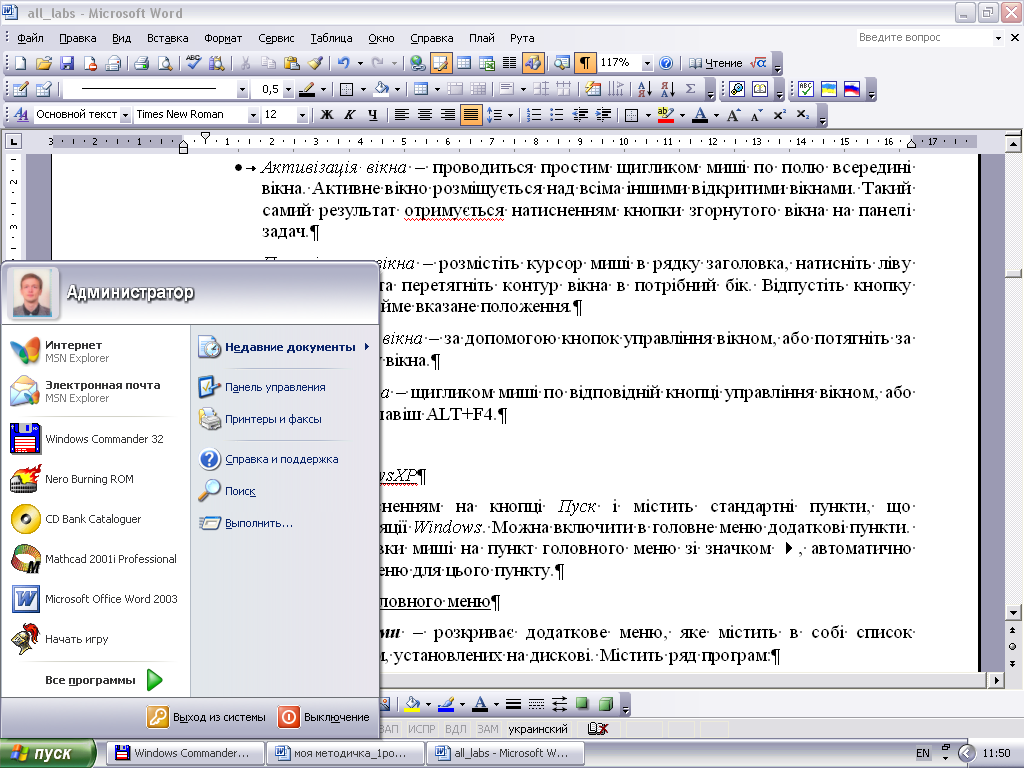The height and width of the screenshot is (768, 1024).
Task: Activate the Format Painter brush
Action: [x=315, y=63]
